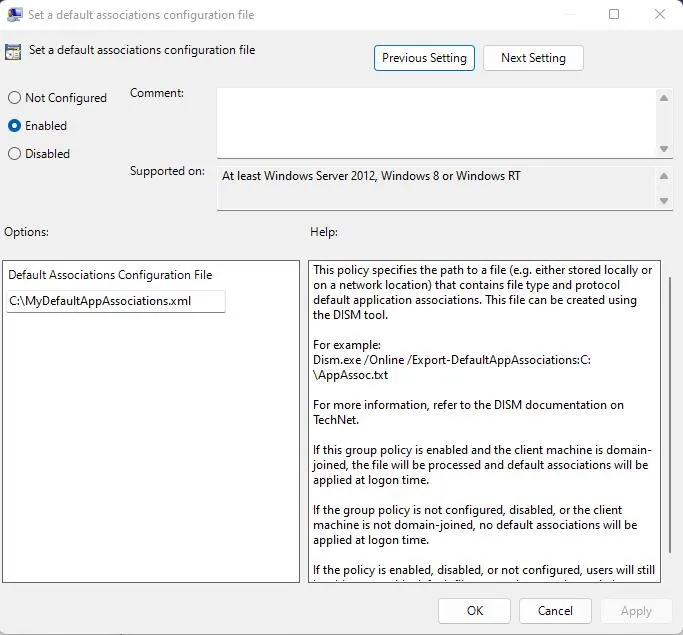Click Comment box scroll up arrow

point(664,98)
